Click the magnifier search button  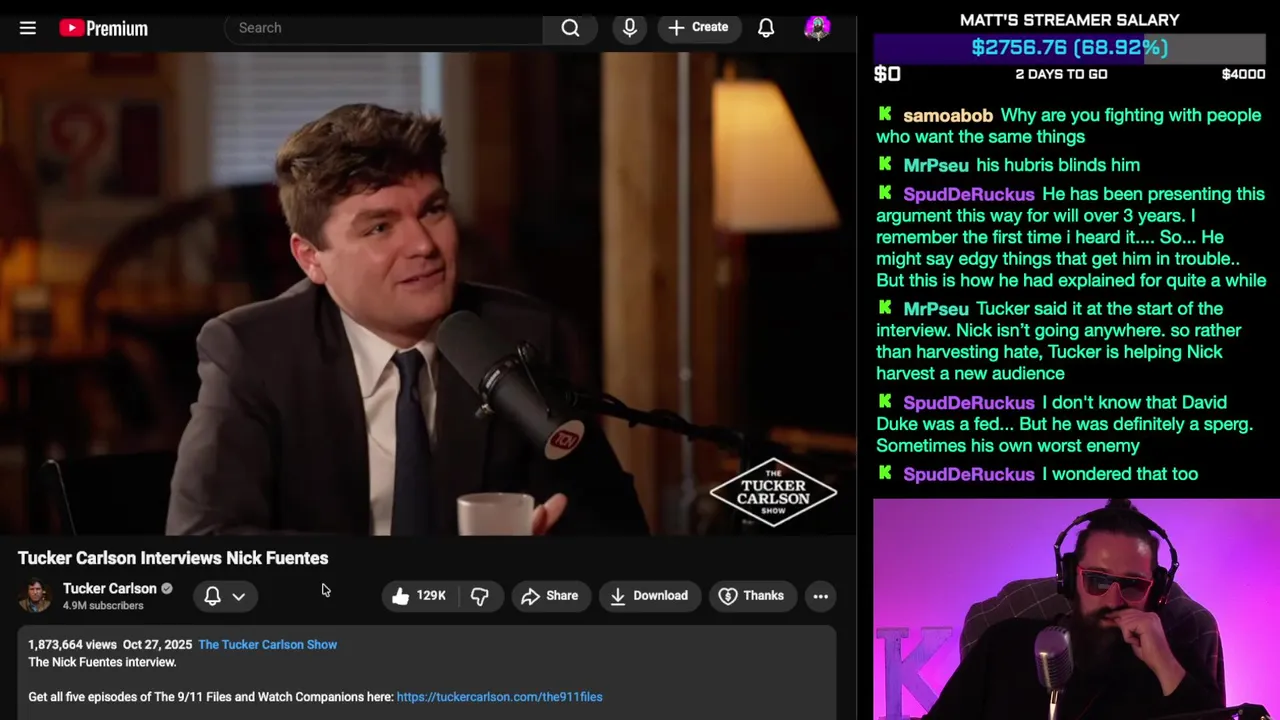570,28
